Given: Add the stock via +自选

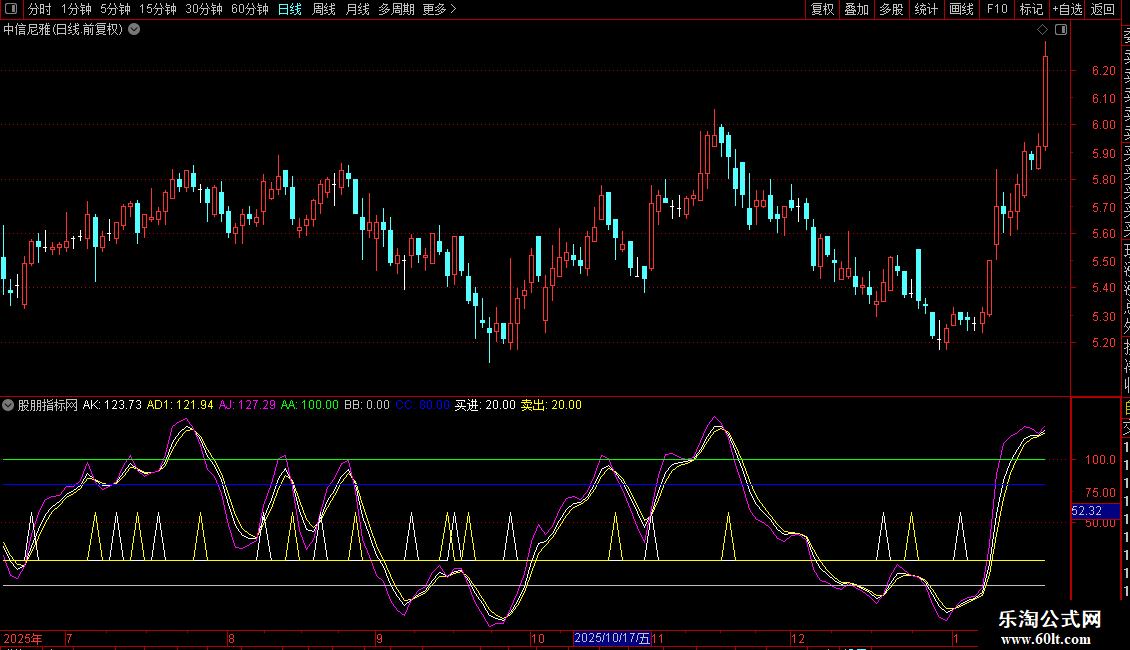Looking at the screenshot, I should [x=1067, y=9].
